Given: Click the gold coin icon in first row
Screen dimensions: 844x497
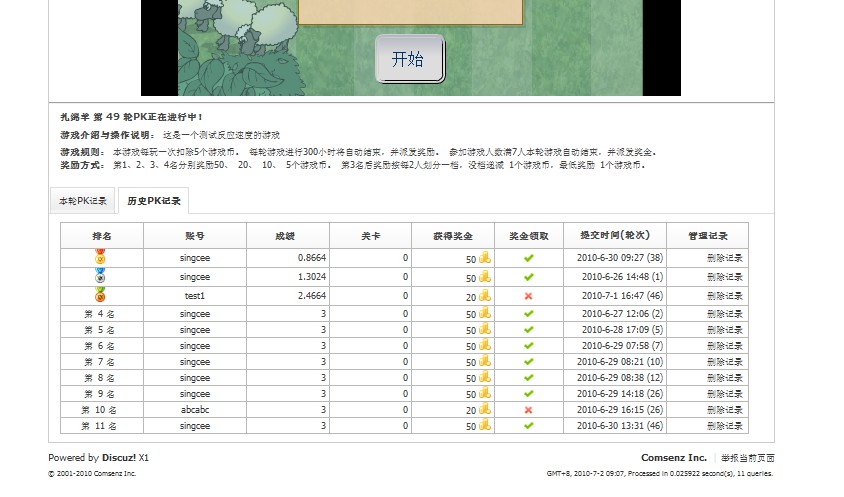Looking at the screenshot, I should [484, 258].
